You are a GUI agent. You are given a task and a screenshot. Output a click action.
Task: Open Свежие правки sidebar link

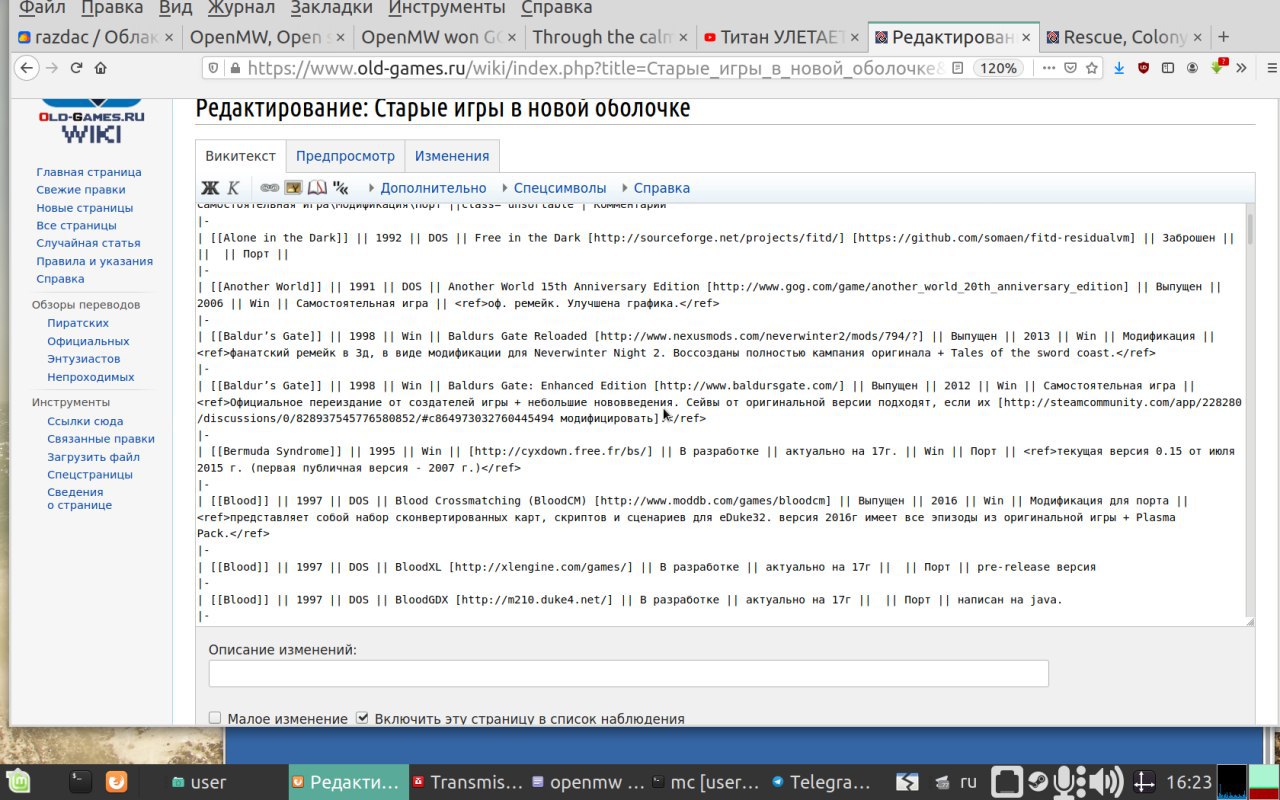[81, 190]
